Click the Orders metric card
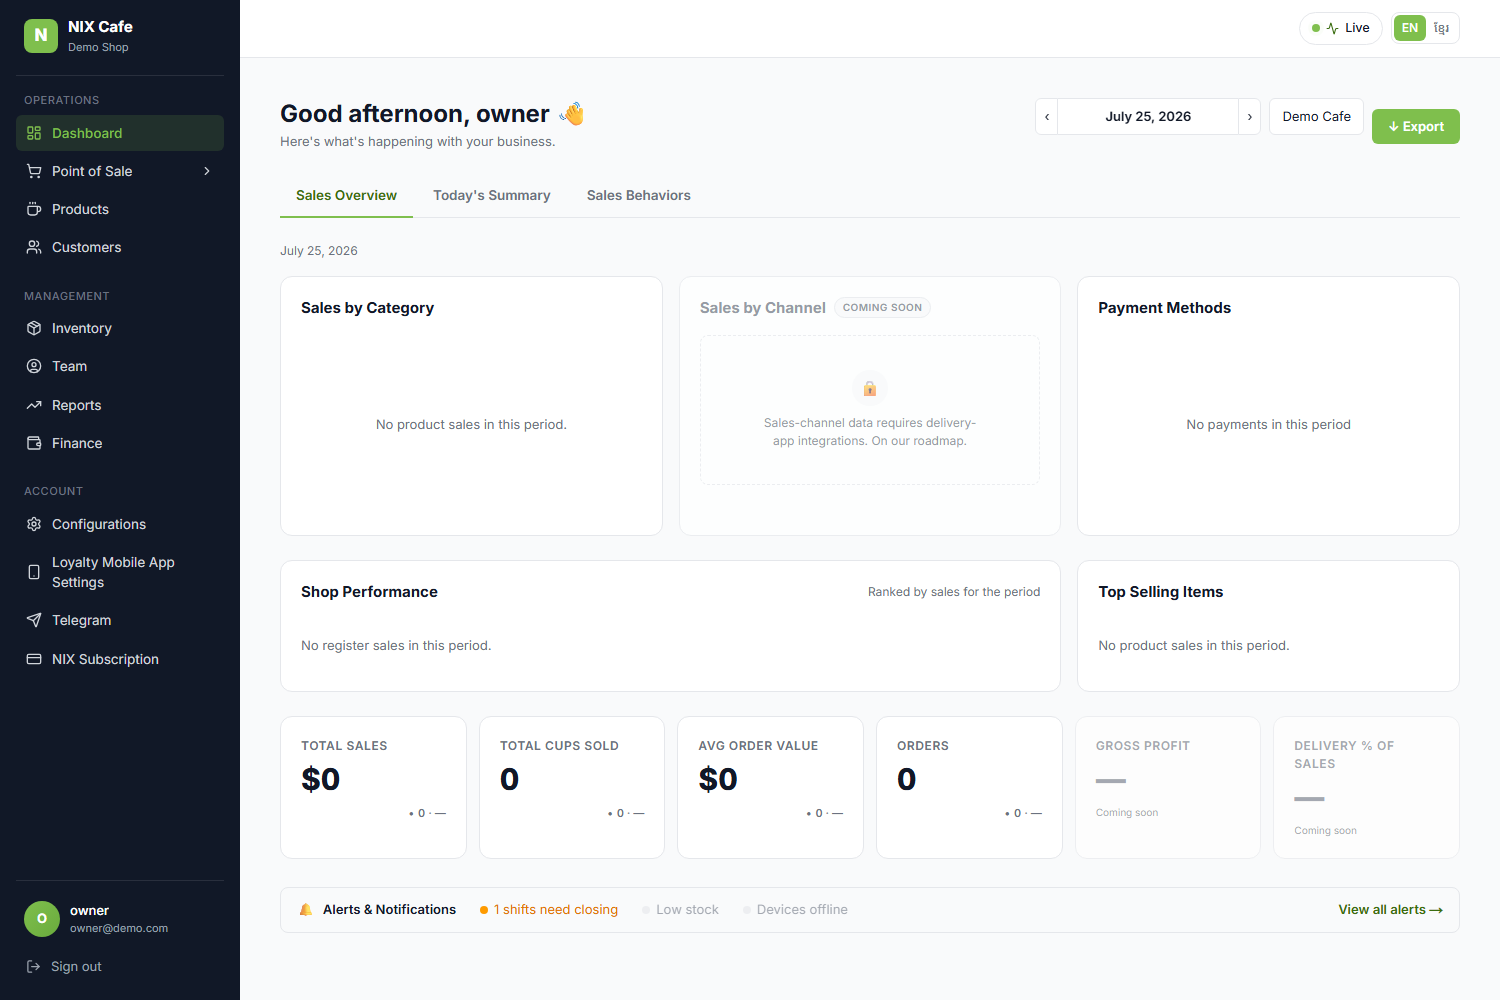The image size is (1500, 1000). pyautogui.click(x=969, y=787)
